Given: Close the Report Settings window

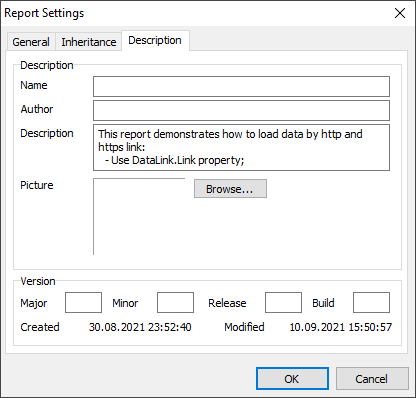Looking at the screenshot, I should point(400,13).
